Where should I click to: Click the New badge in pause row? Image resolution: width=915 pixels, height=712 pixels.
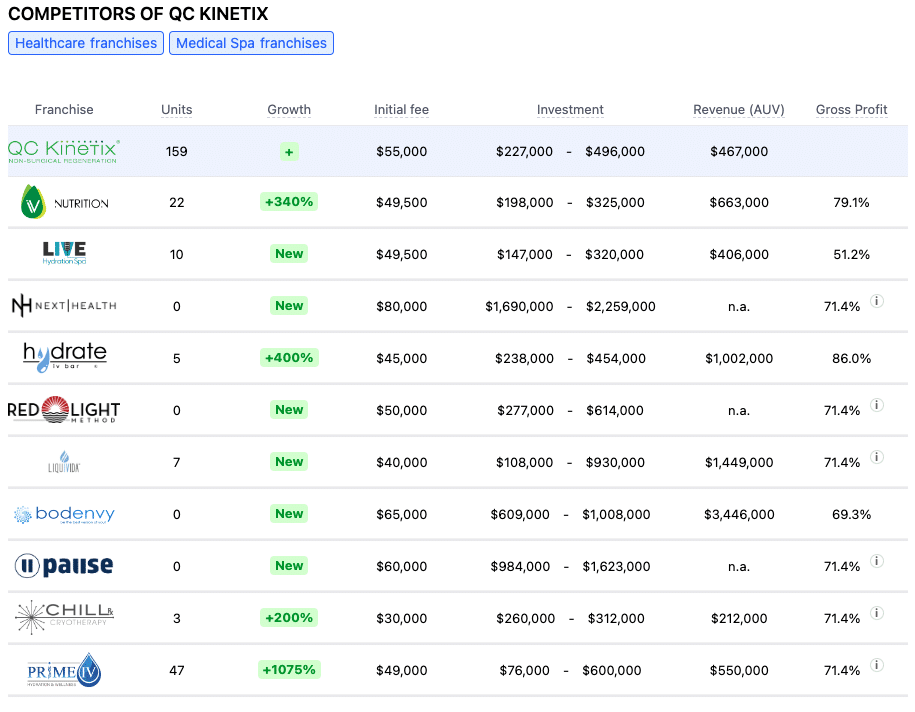click(289, 566)
